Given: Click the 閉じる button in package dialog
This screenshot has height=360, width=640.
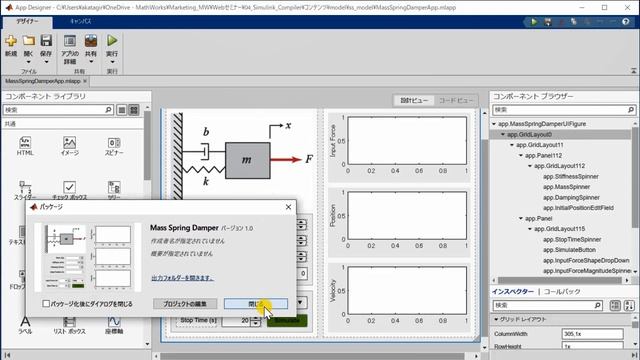Looking at the screenshot, I should [256, 304].
